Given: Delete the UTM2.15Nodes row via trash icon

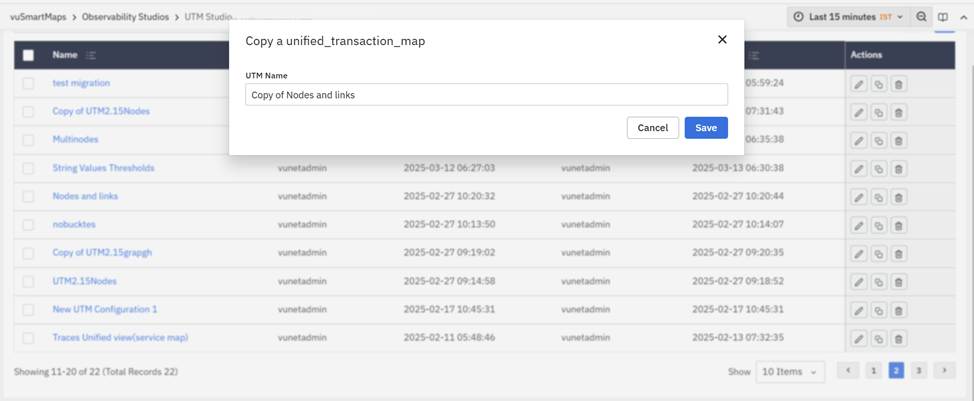Looking at the screenshot, I should click(898, 282).
